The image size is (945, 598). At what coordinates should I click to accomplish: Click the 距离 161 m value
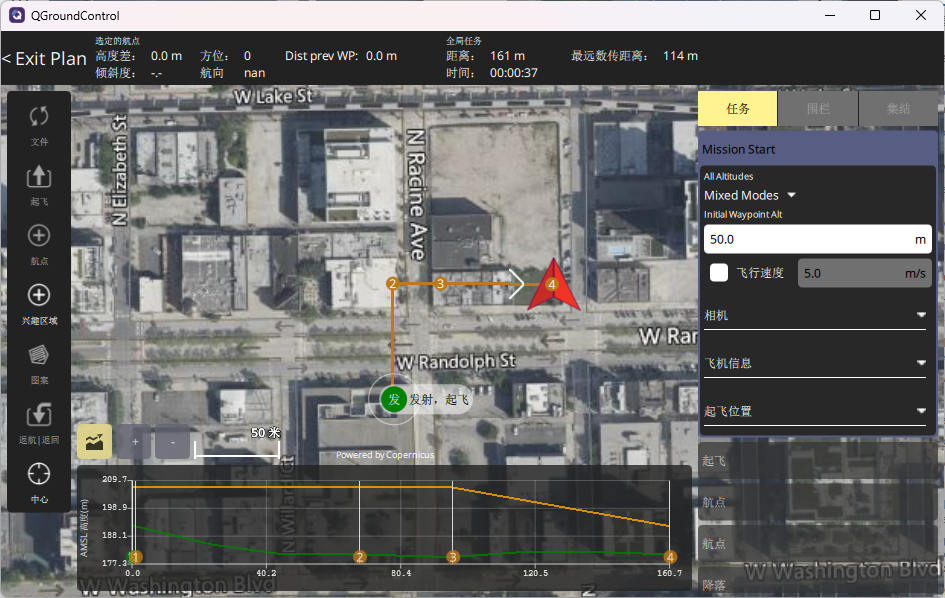(507, 56)
